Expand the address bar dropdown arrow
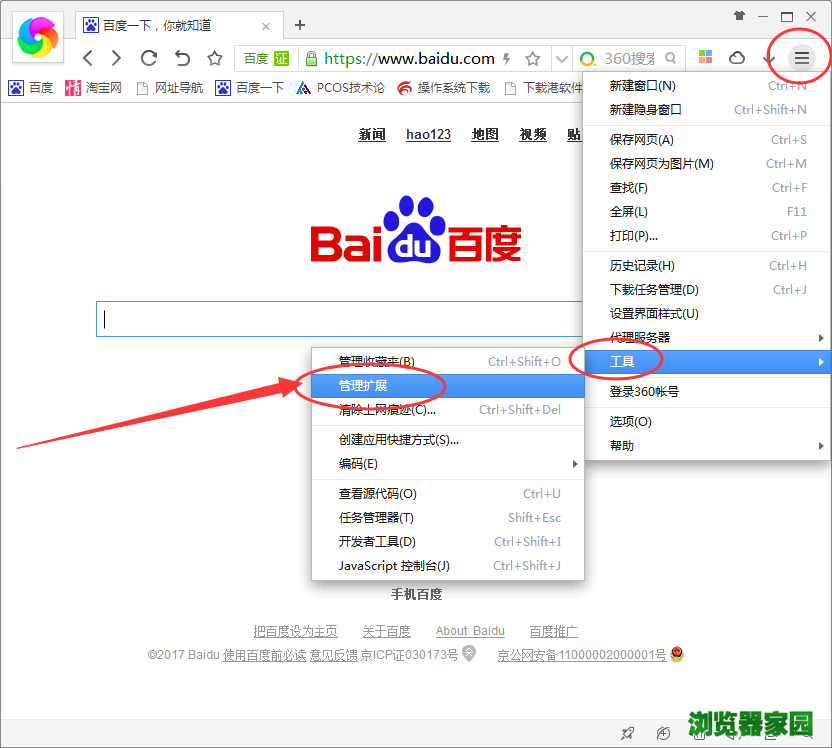This screenshot has width=832, height=748. coord(562,58)
